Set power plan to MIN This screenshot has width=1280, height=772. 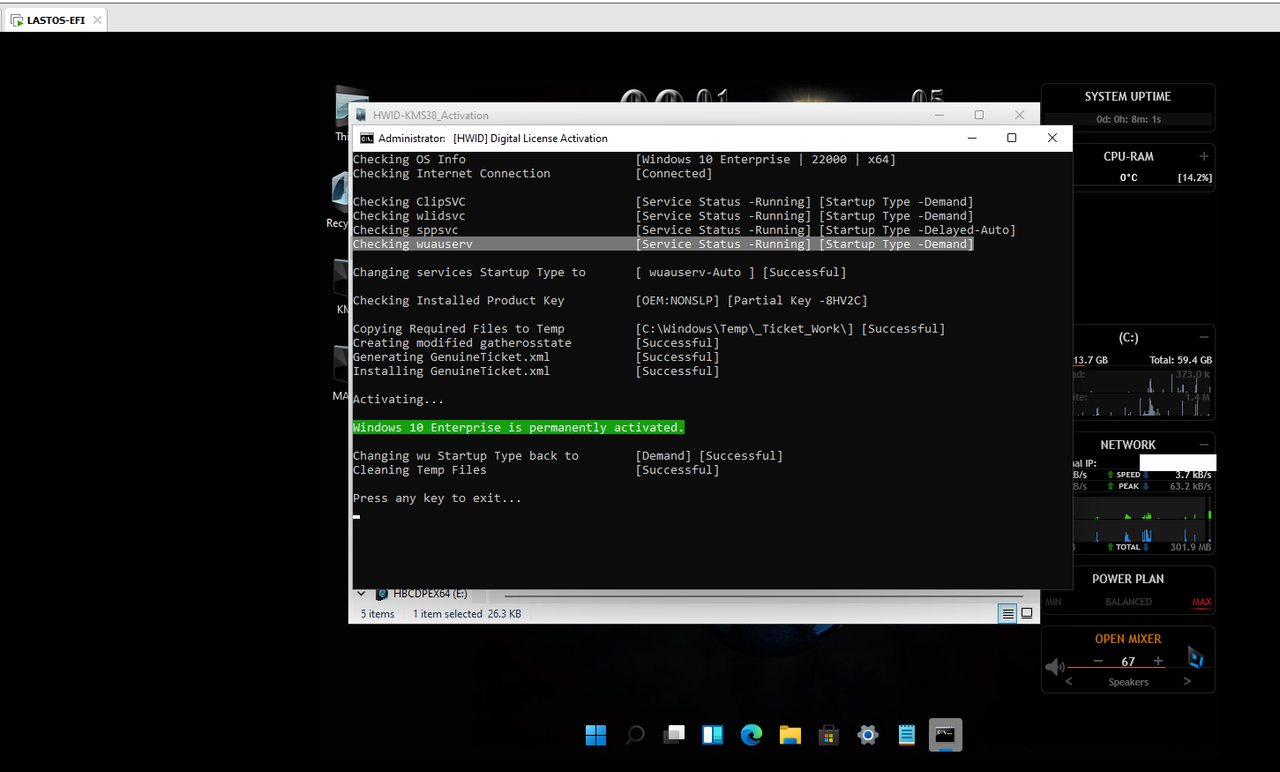click(1053, 602)
